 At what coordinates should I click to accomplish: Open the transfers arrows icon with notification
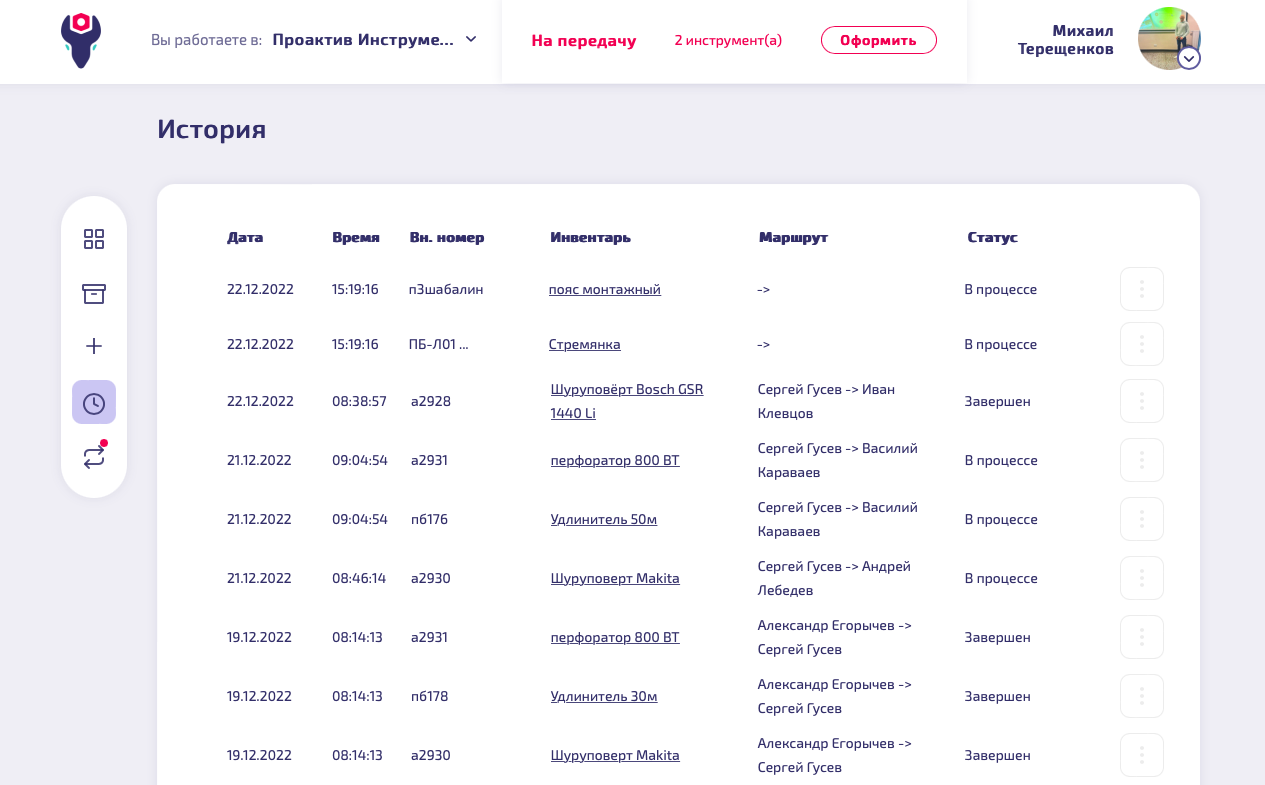94,457
